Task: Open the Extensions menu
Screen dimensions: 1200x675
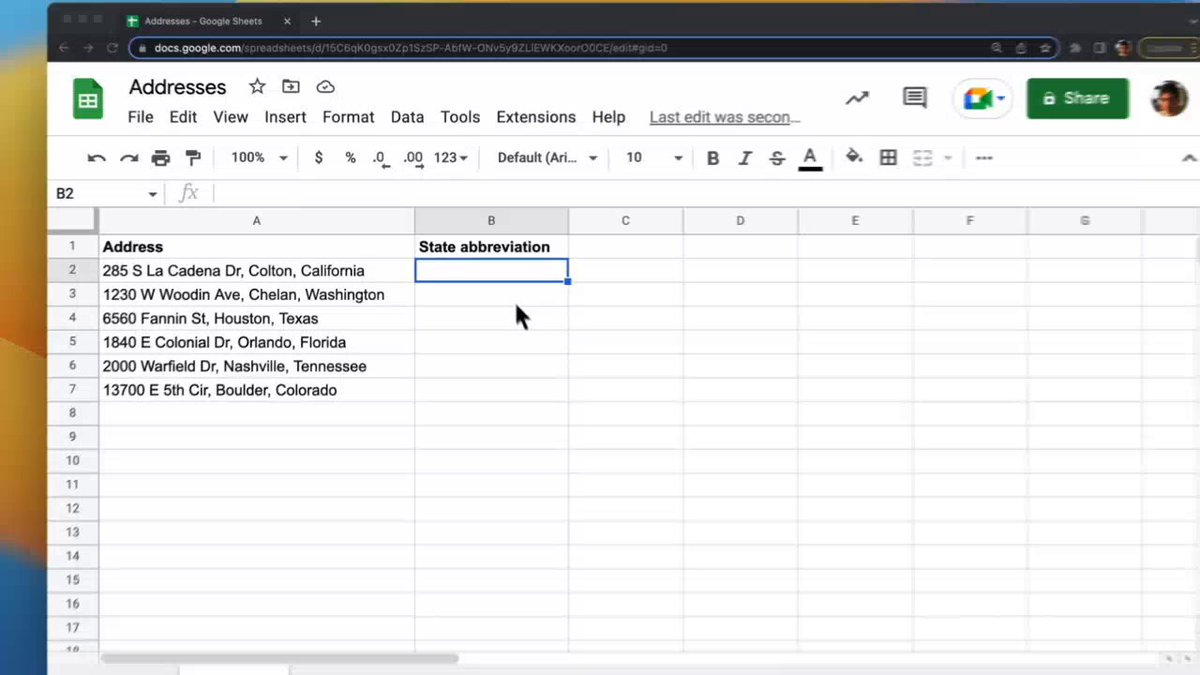Action: click(x=536, y=117)
